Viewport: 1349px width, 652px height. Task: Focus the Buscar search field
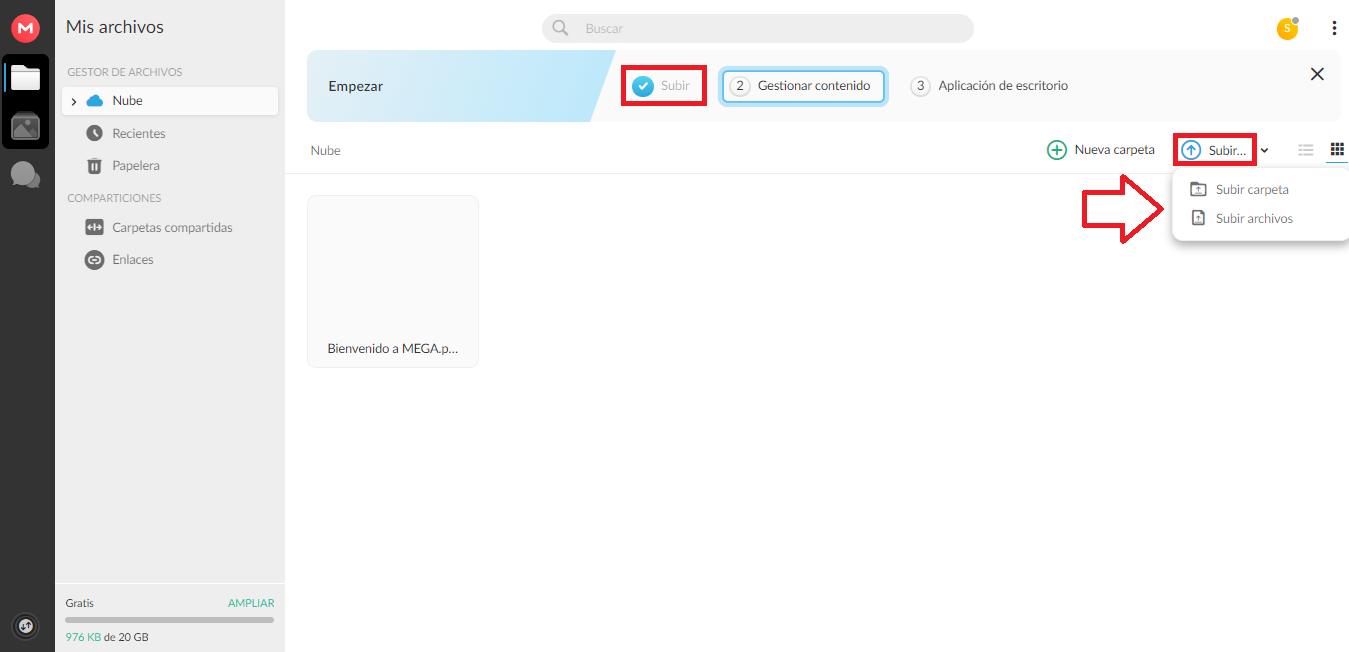[x=758, y=28]
